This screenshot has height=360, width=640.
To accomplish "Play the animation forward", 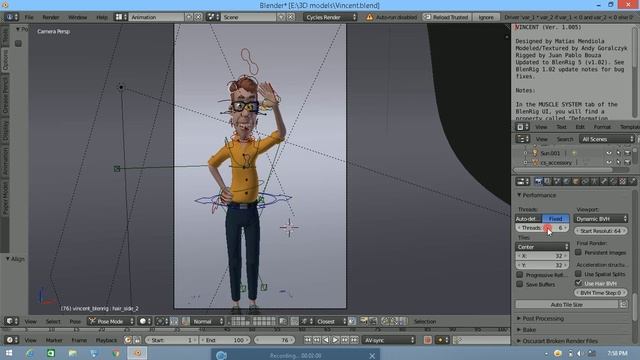I will pos(336,340).
